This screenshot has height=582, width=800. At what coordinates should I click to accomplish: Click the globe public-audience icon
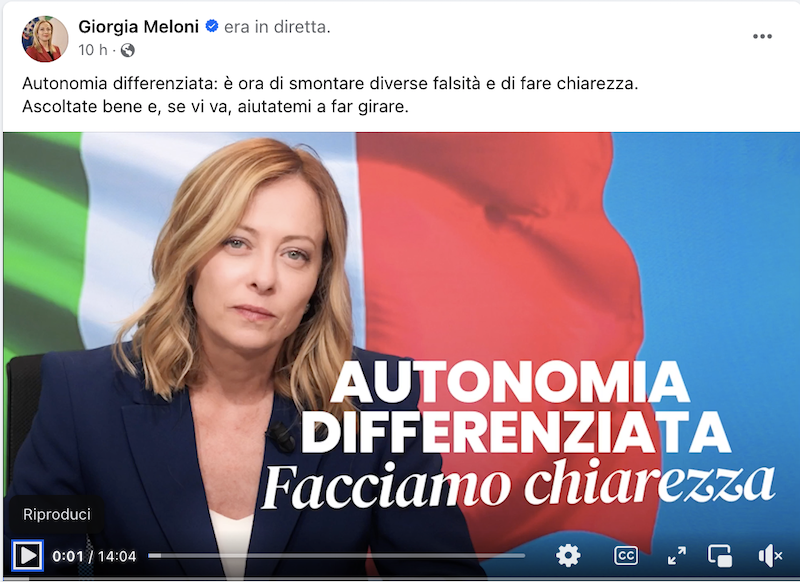(128, 50)
